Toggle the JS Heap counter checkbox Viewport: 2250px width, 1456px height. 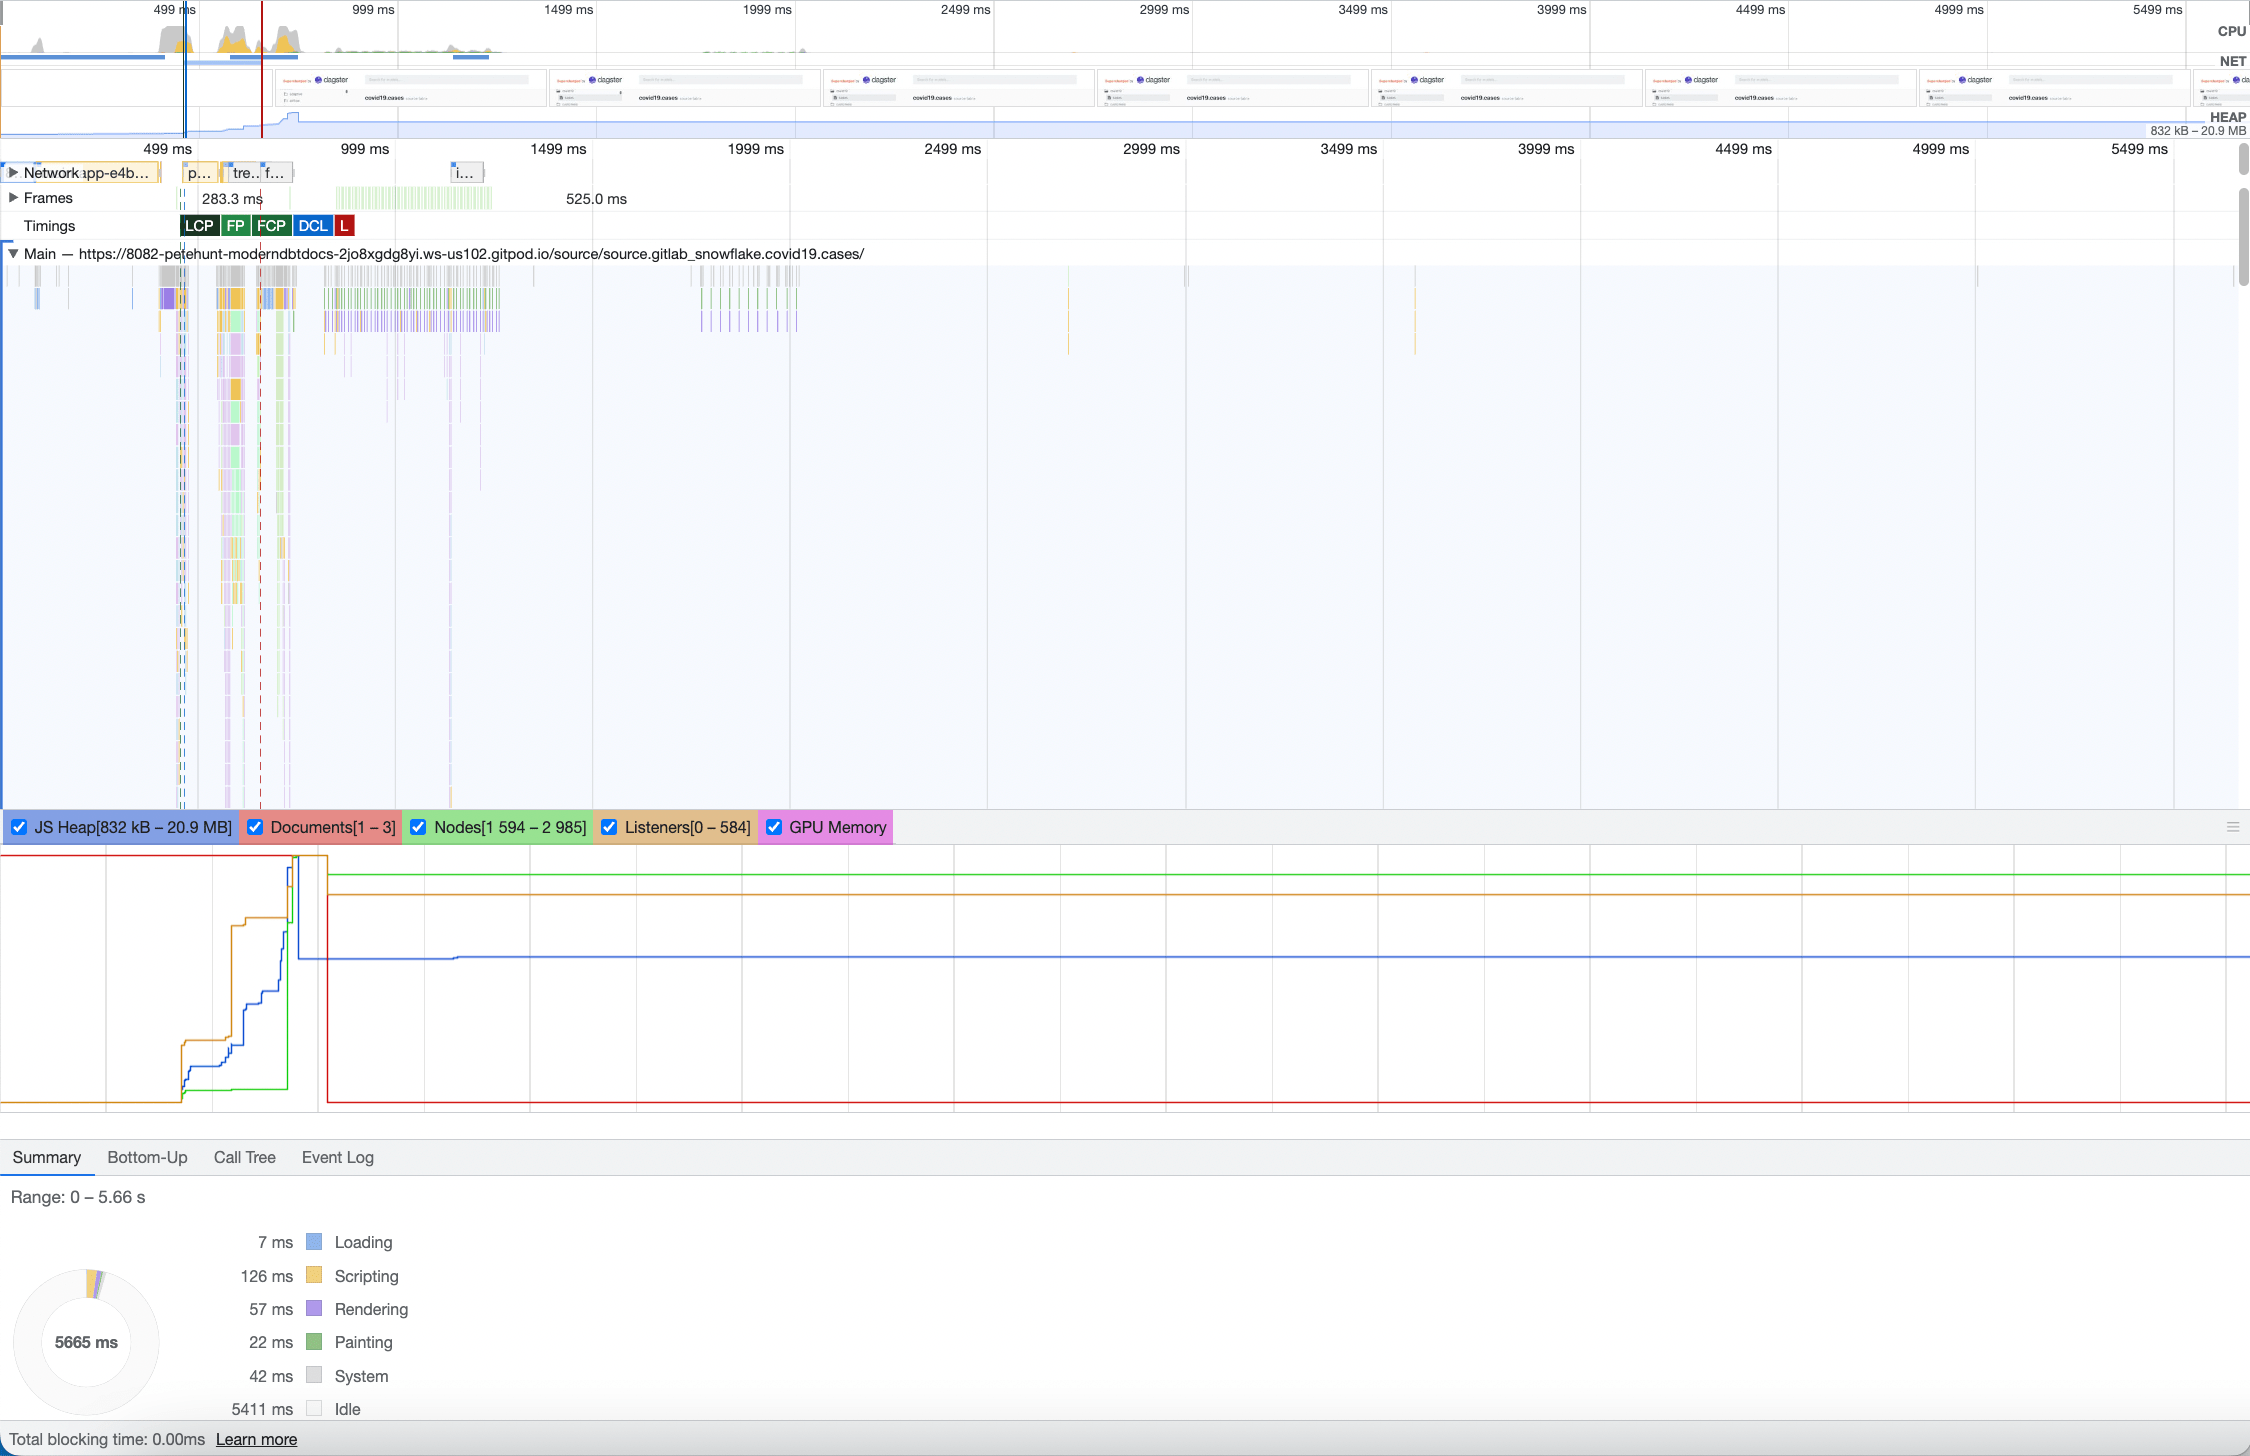coord(19,827)
